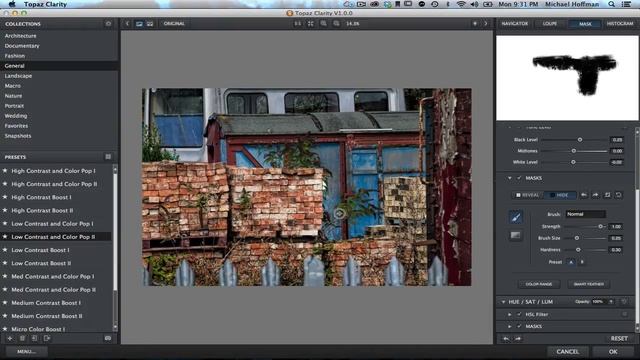Viewport: 640px width, 360px height.
Task: Click the import preset icon
Action: click(35, 338)
